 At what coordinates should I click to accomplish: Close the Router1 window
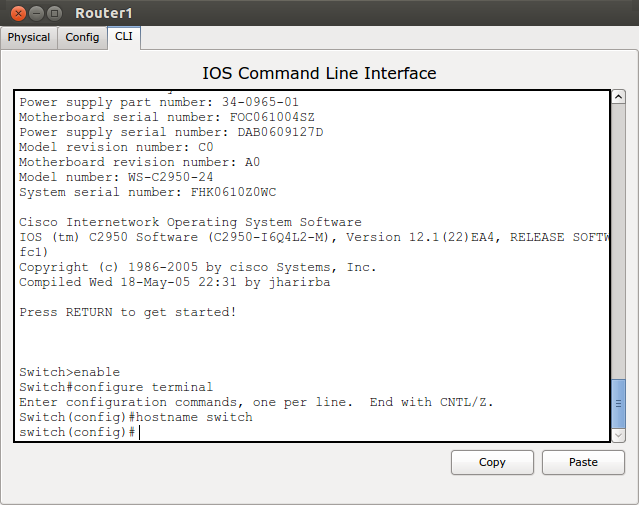(x=13, y=13)
